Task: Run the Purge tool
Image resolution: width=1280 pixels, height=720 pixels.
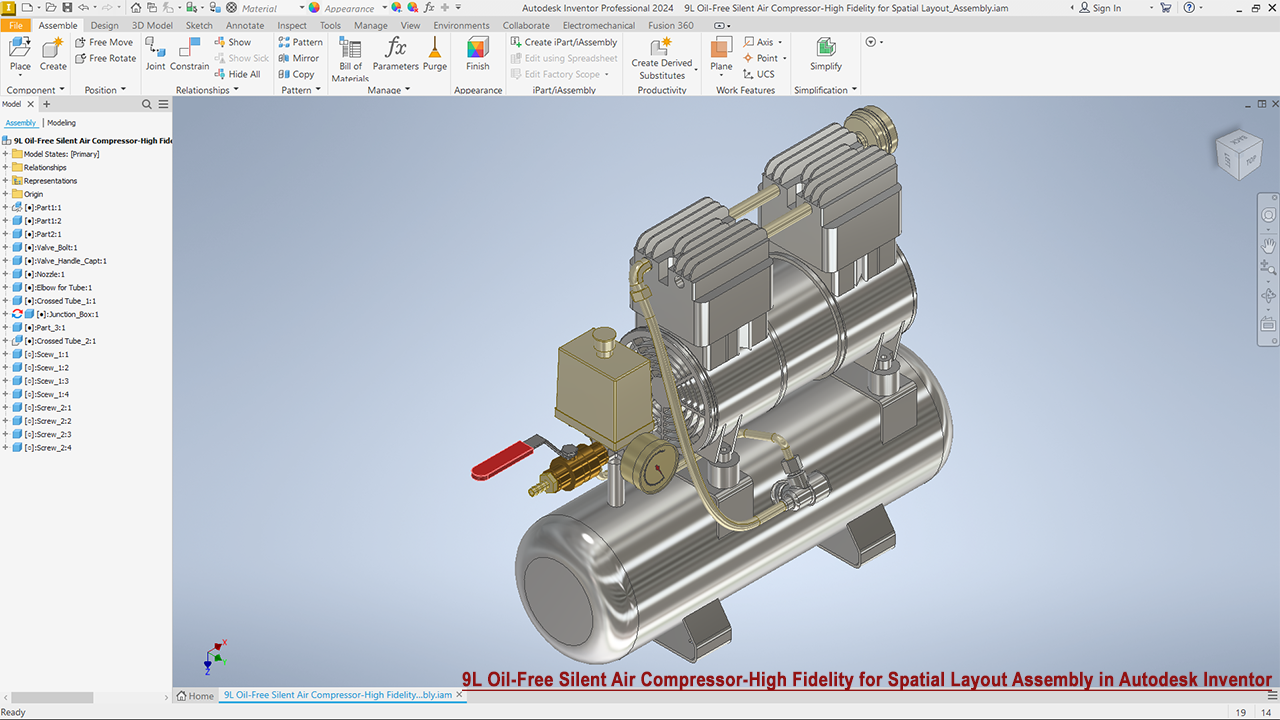Action: point(435,54)
